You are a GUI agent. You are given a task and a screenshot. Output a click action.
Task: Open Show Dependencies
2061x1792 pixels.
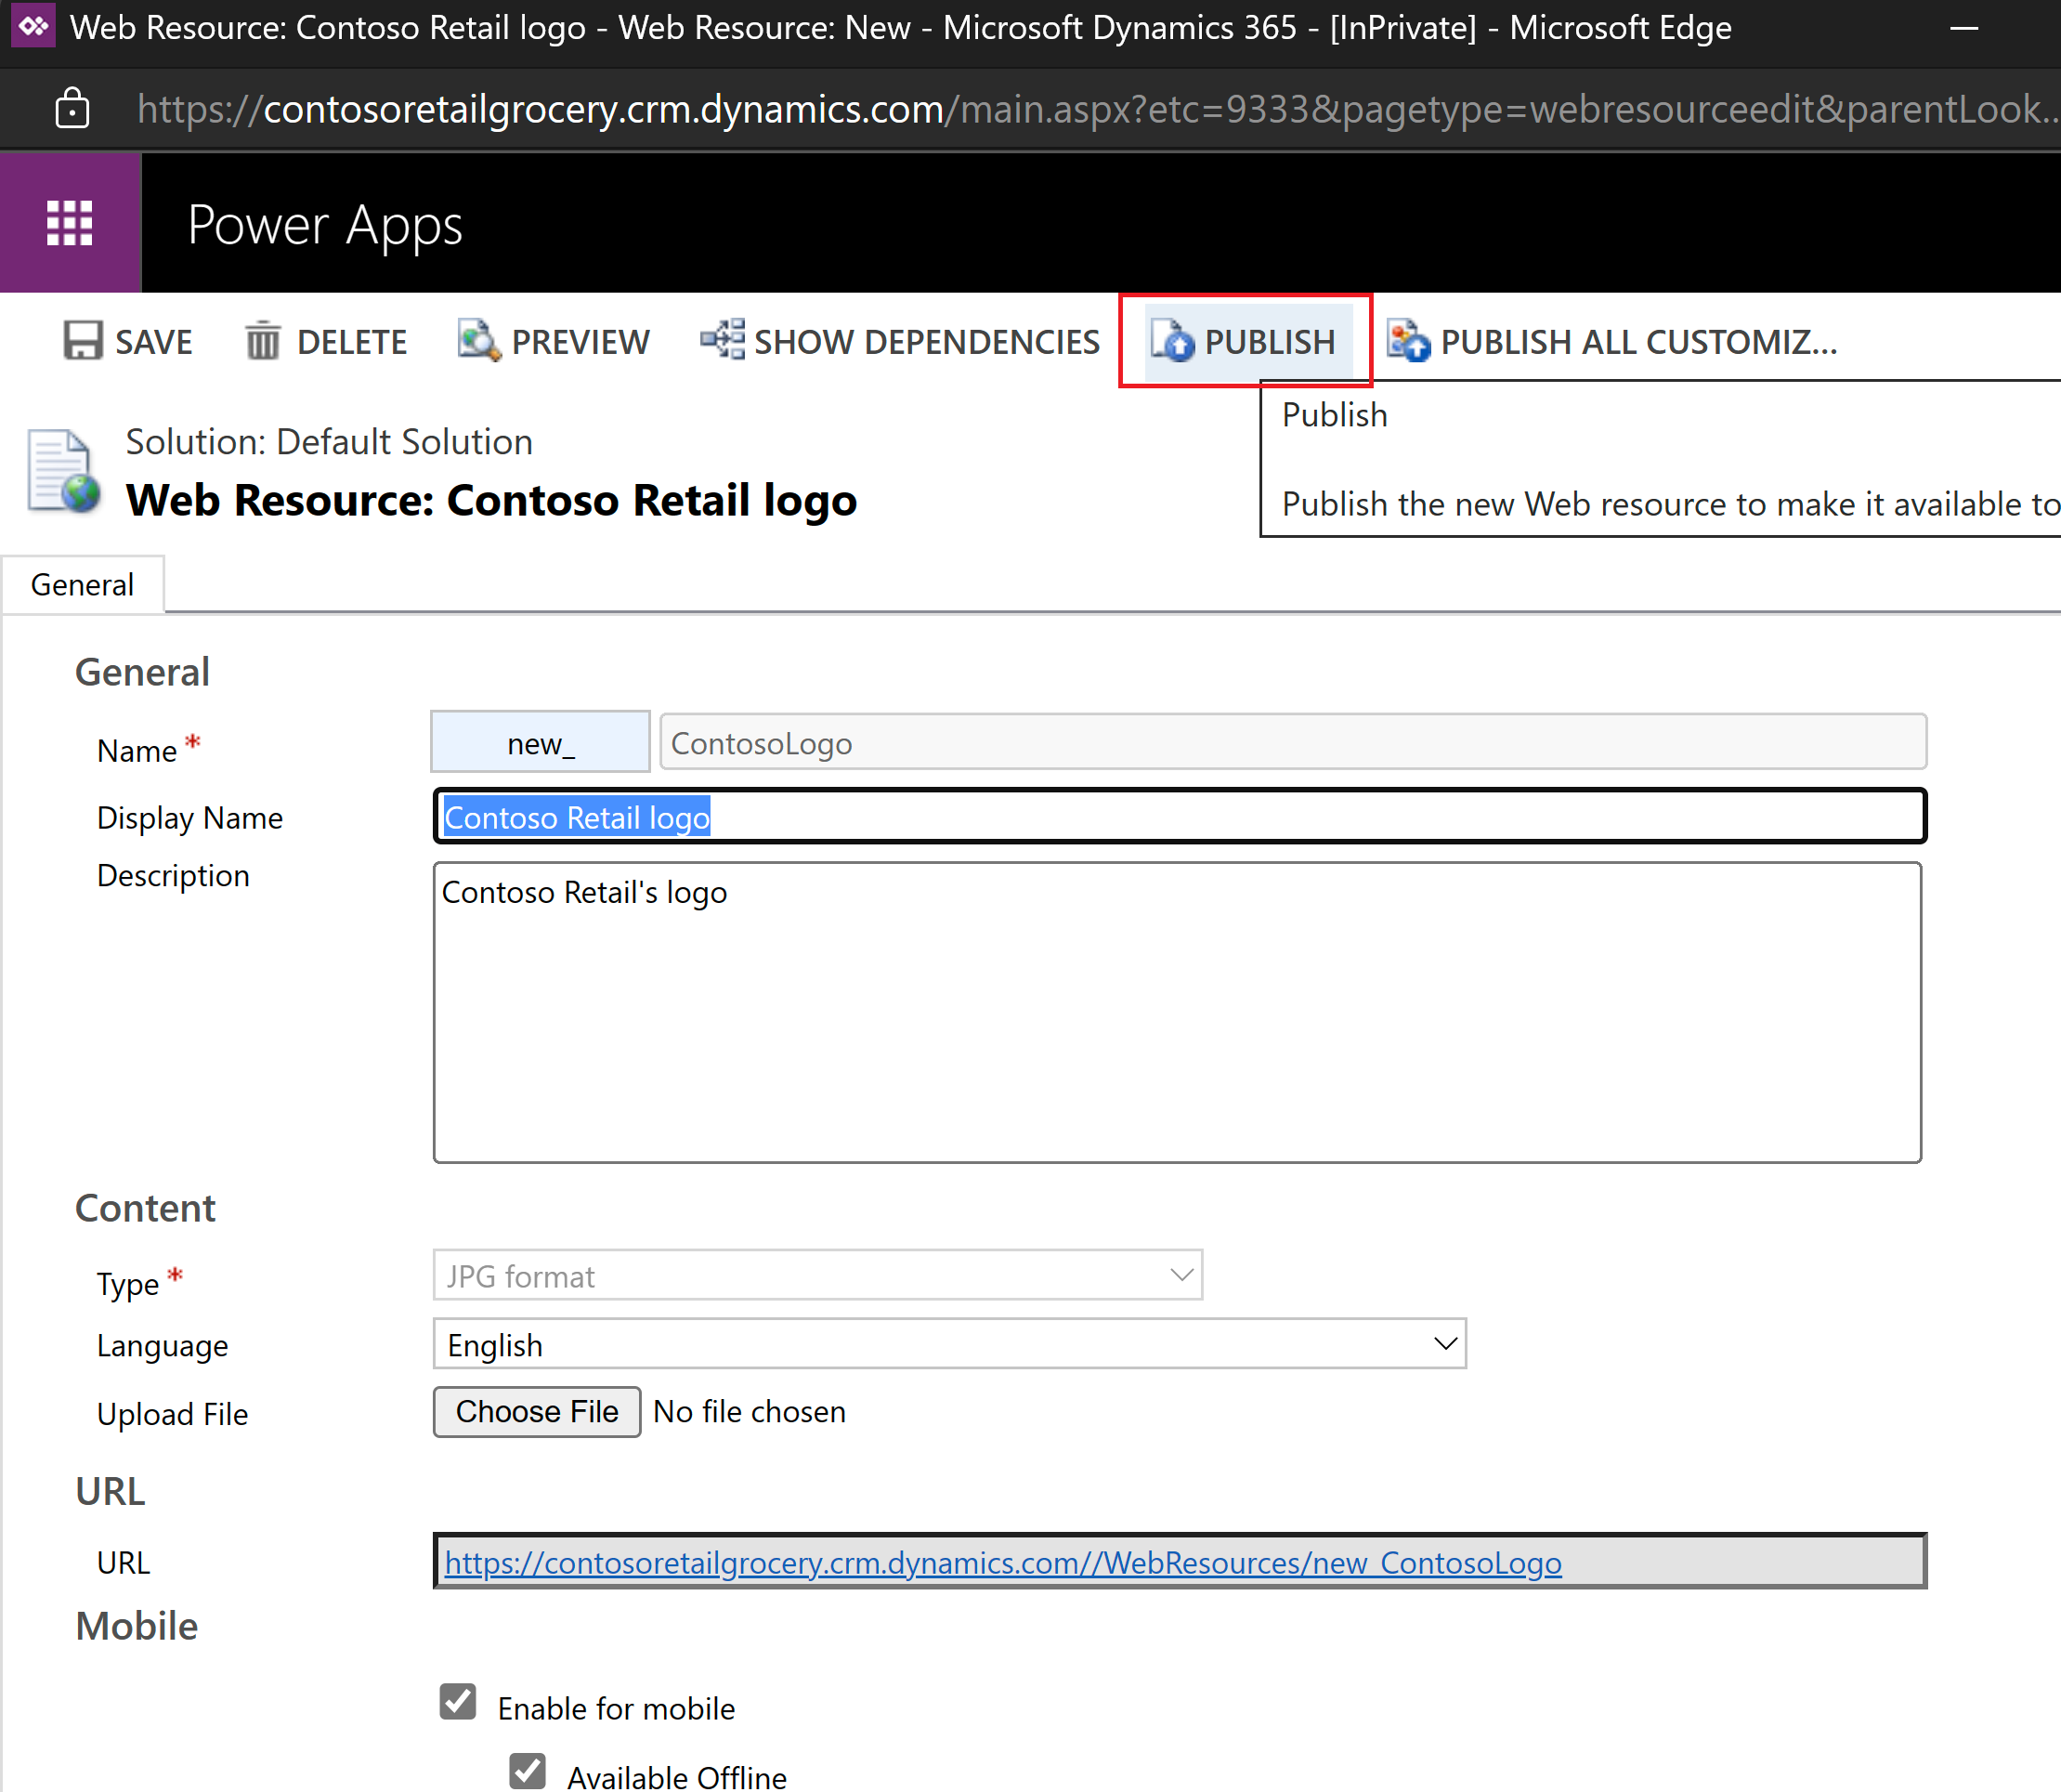pyautogui.click(x=900, y=342)
